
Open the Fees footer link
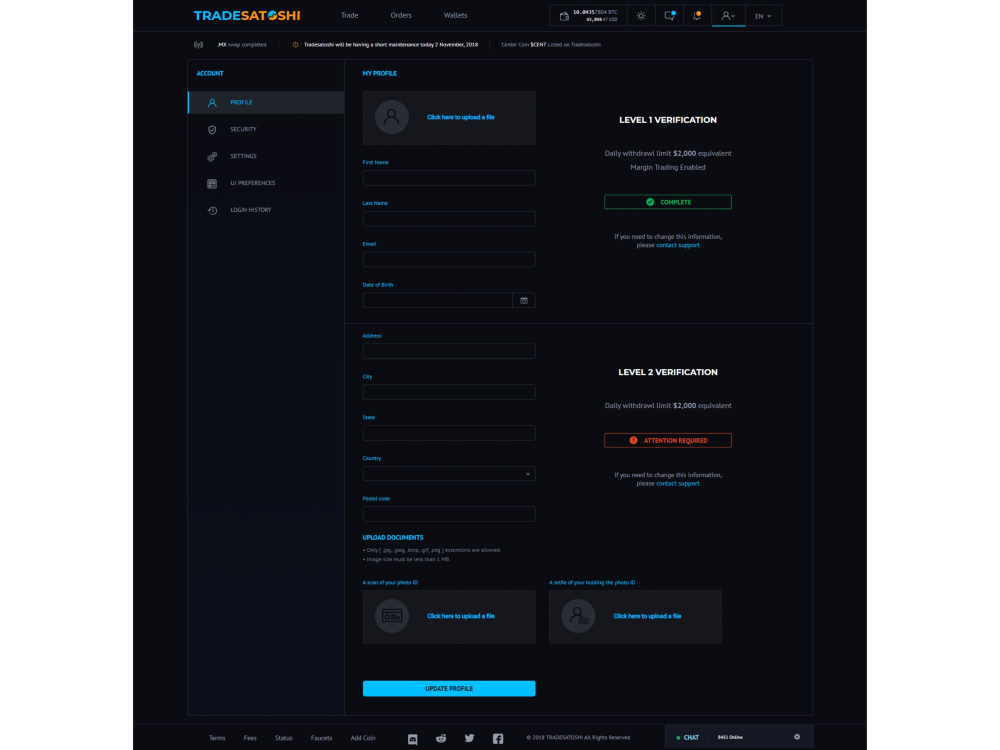250,738
